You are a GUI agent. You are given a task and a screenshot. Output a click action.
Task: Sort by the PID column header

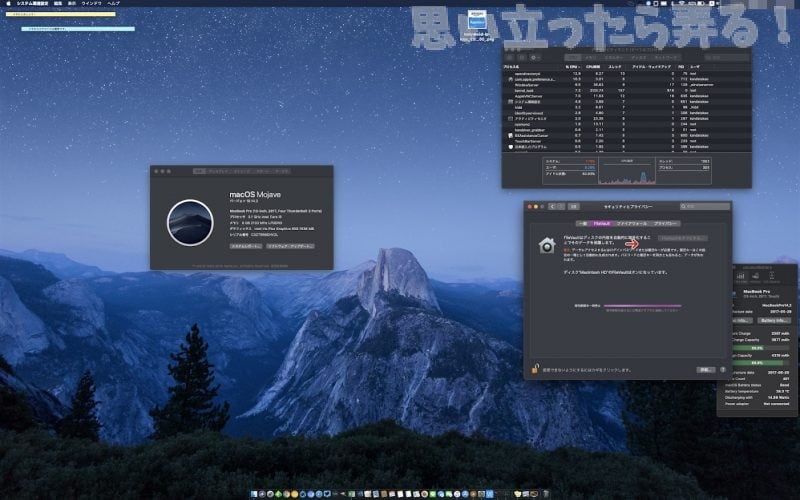(681, 67)
